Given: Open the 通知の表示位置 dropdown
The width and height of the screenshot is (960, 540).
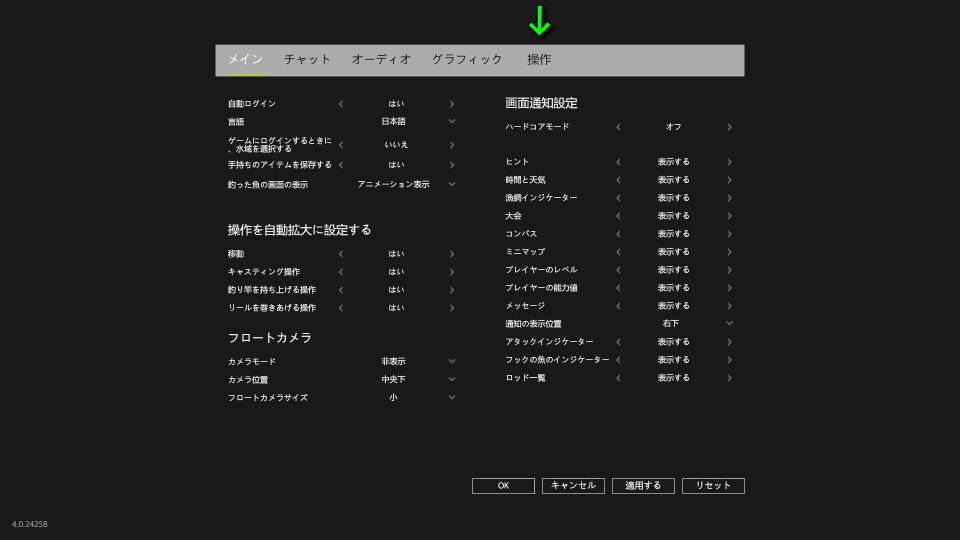Looking at the screenshot, I should click(x=729, y=324).
